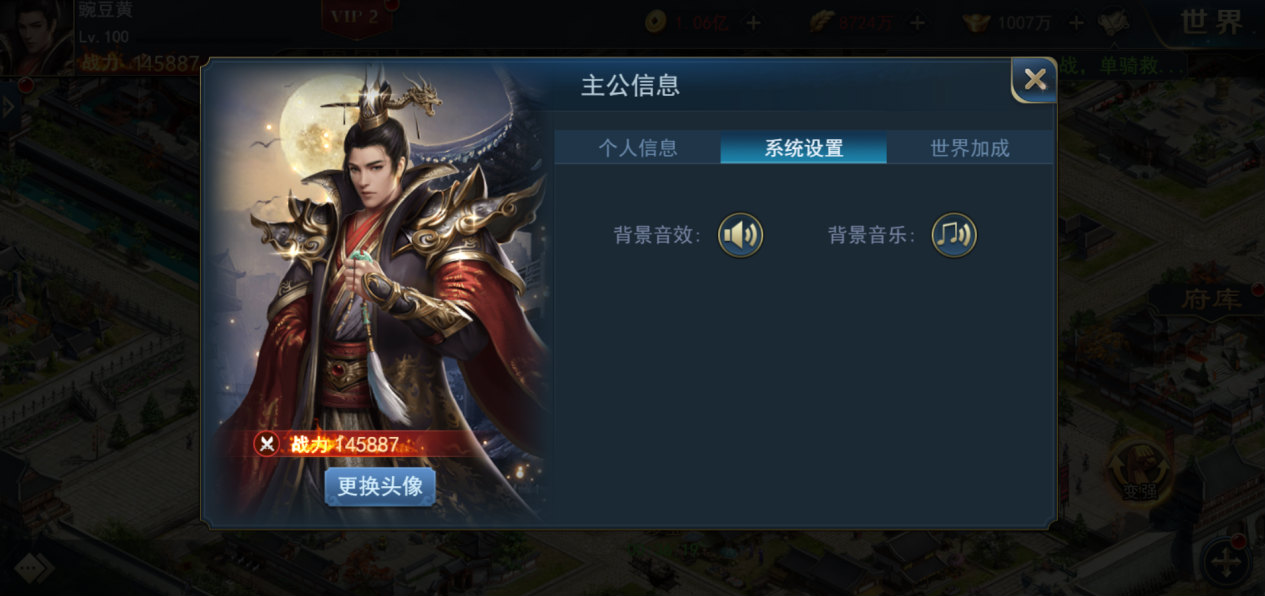Open the 世界 world map button
1265x596 pixels.
click(1211, 22)
